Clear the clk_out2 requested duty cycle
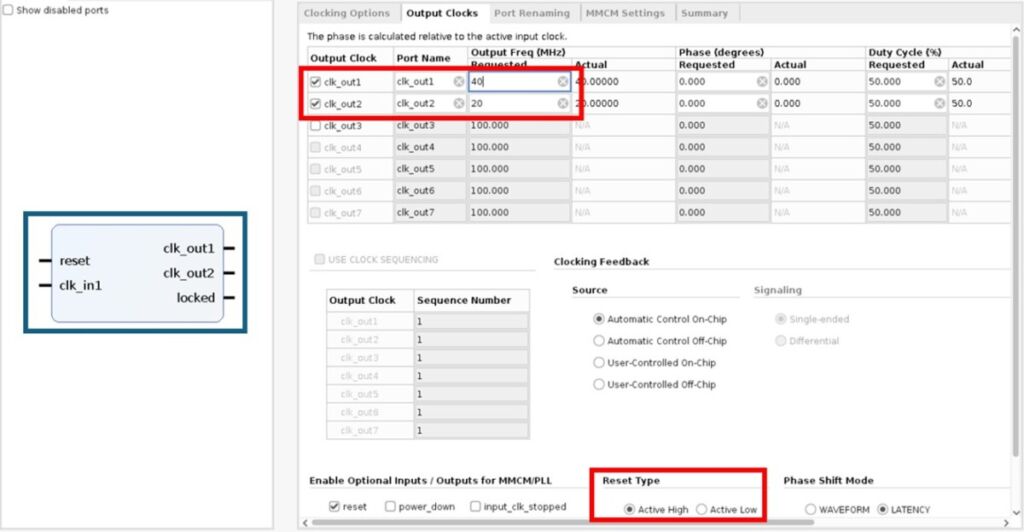1024x532 pixels. 940,103
